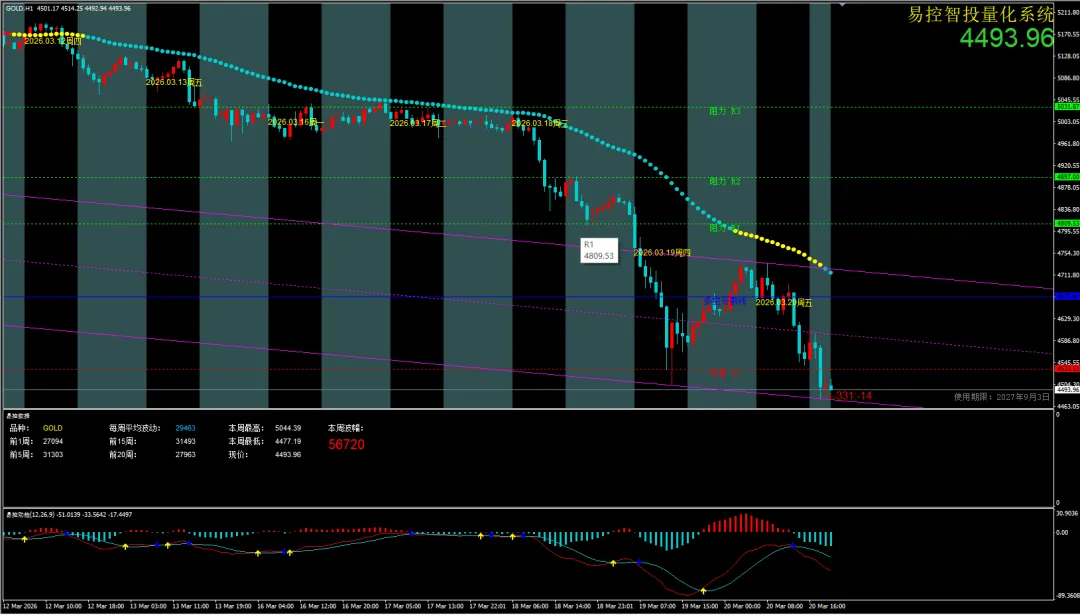This screenshot has height=615, width=1080.
Task: Select the 2026.03.12 周四 date label
Action: [x=52, y=41]
